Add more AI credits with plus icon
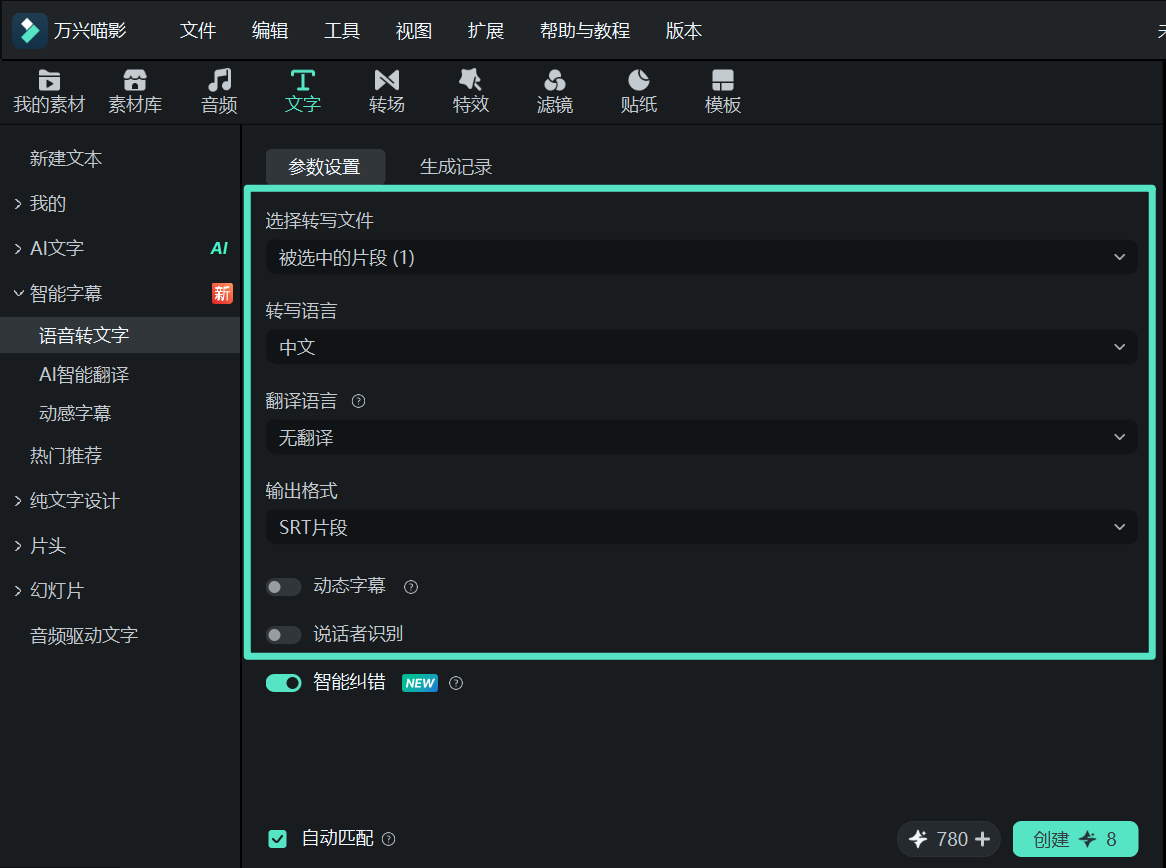The height and width of the screenshot is (868, 1166). (x=982, y=839)
